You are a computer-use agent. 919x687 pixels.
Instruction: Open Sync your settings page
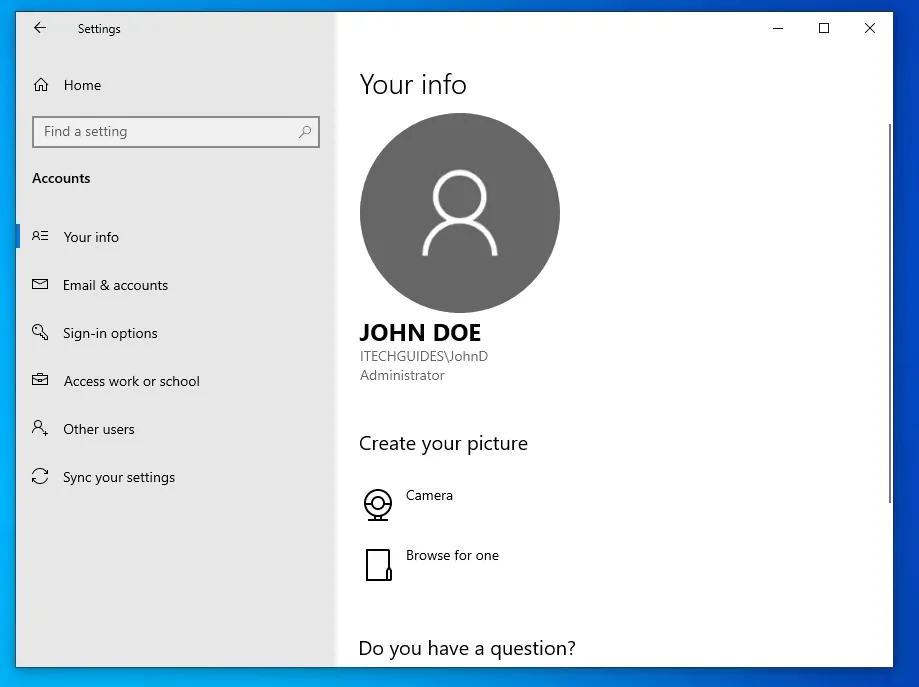tap(116, 476)
